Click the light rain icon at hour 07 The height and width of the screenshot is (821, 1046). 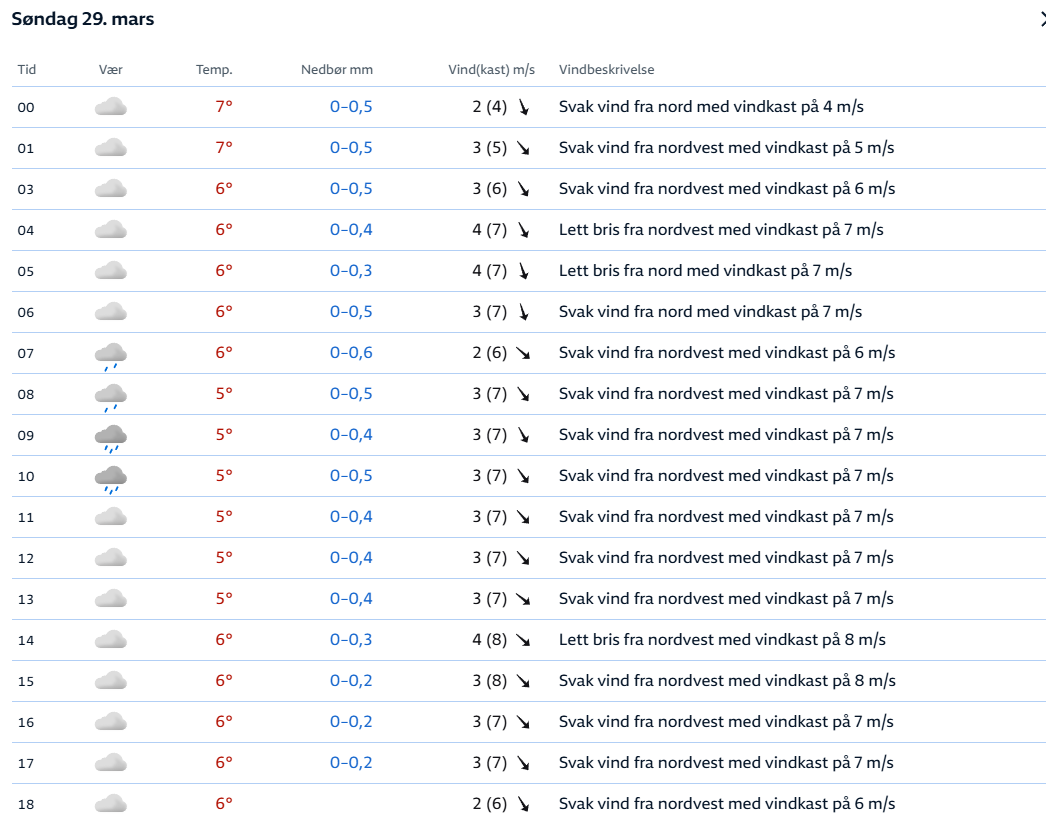[110, 354]
